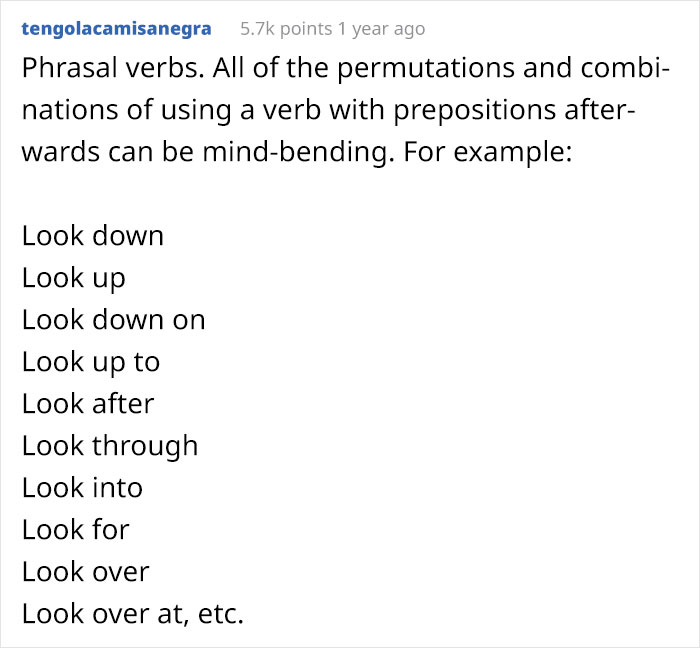The image size is (700, 648).
Task: Click the "Look down on" line
Action: (x=114, y=320)
